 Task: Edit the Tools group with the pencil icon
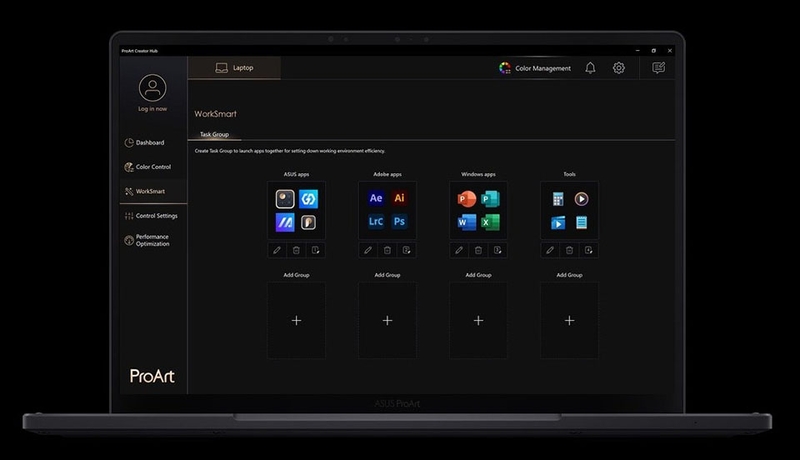[x=550, y=250]
